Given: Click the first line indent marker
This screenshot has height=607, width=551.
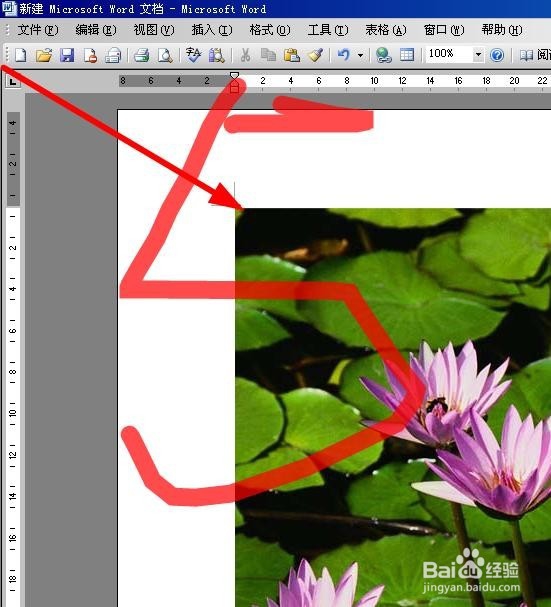Looking at the screenshot, I should click(234, 75).
